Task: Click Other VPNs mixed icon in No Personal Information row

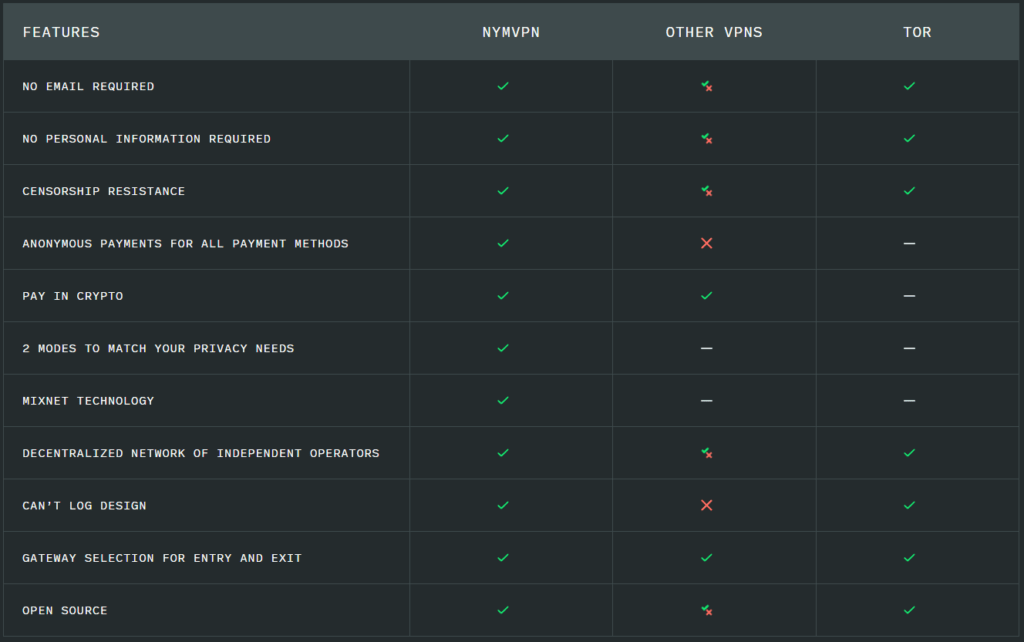Action: coord(707,138)
